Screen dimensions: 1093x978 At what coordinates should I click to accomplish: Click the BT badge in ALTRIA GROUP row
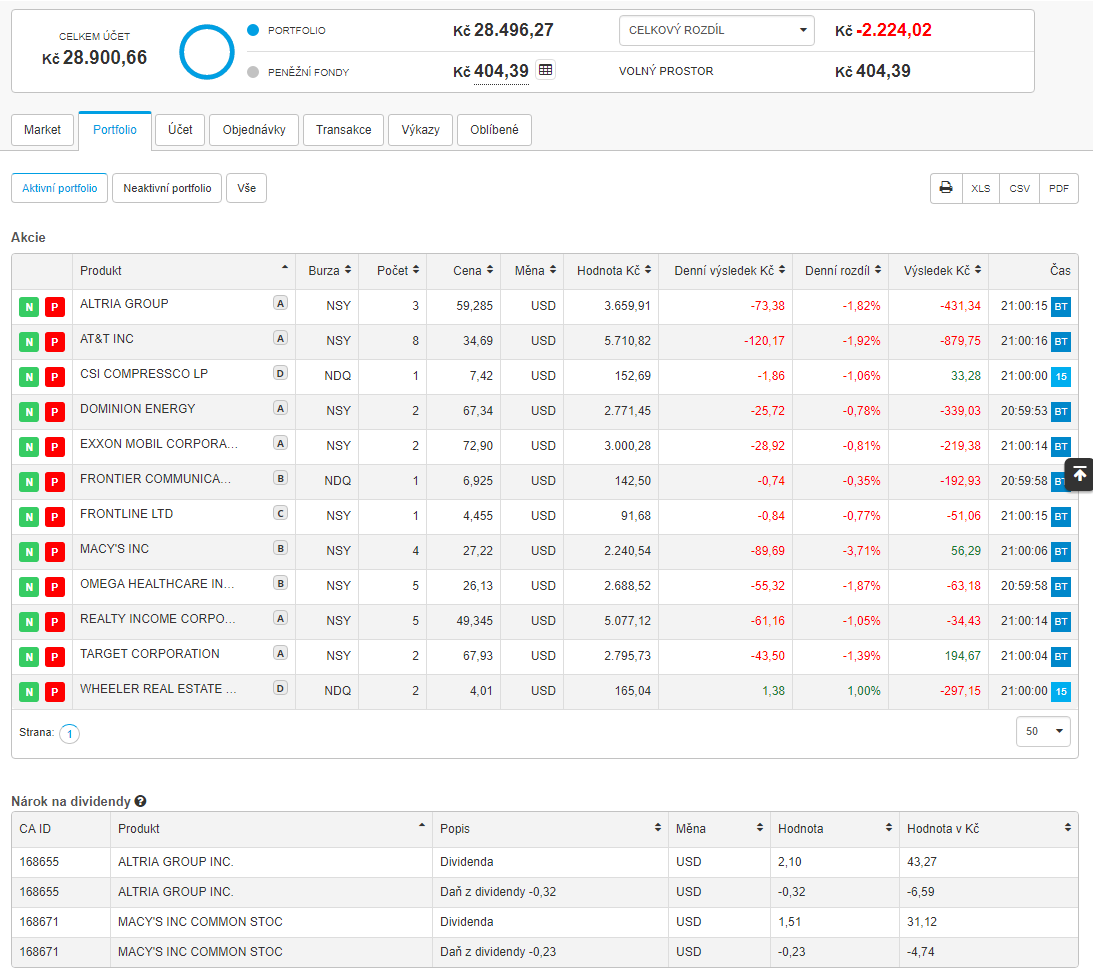pyautogui.click(x=1060, y=306)
